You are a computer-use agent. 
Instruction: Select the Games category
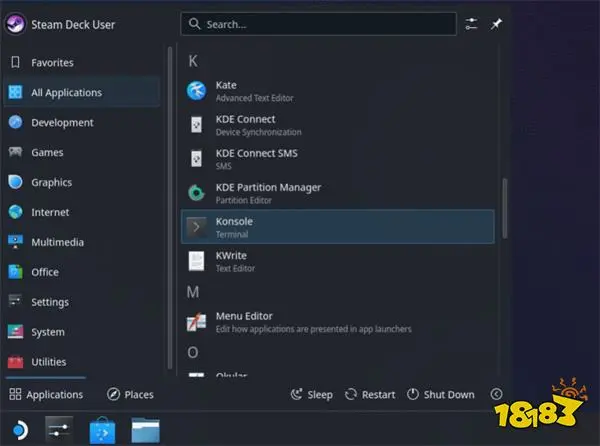(47, 153)
